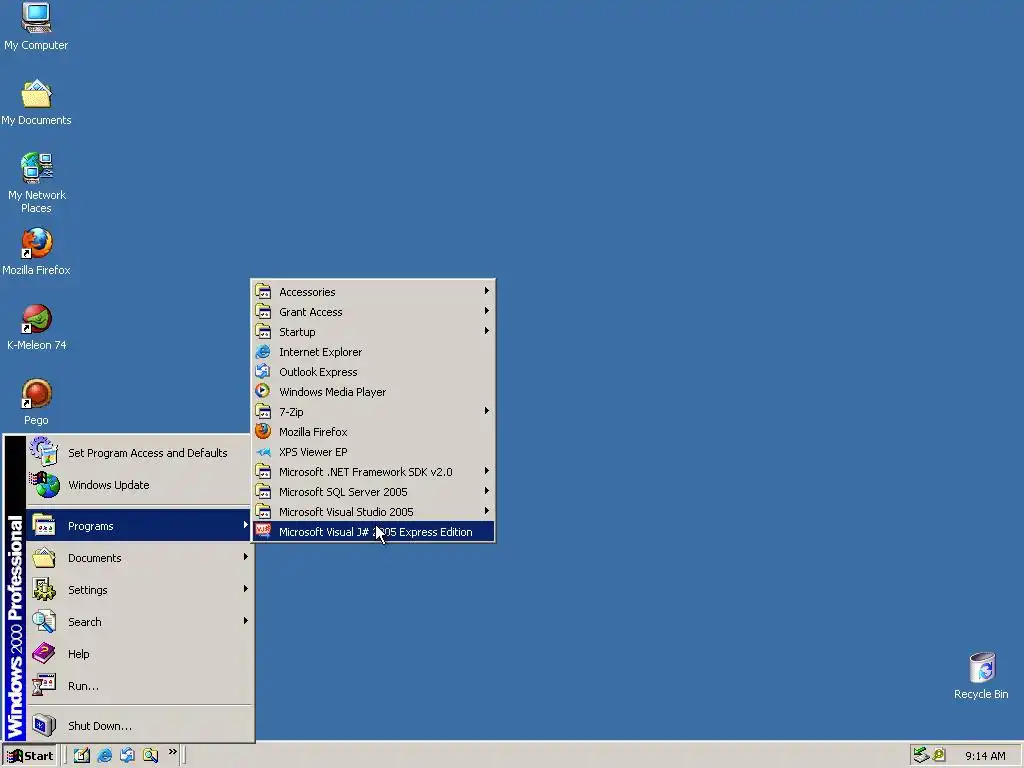Click Show Desktop quick launch icon

click(x=82, y=755)
